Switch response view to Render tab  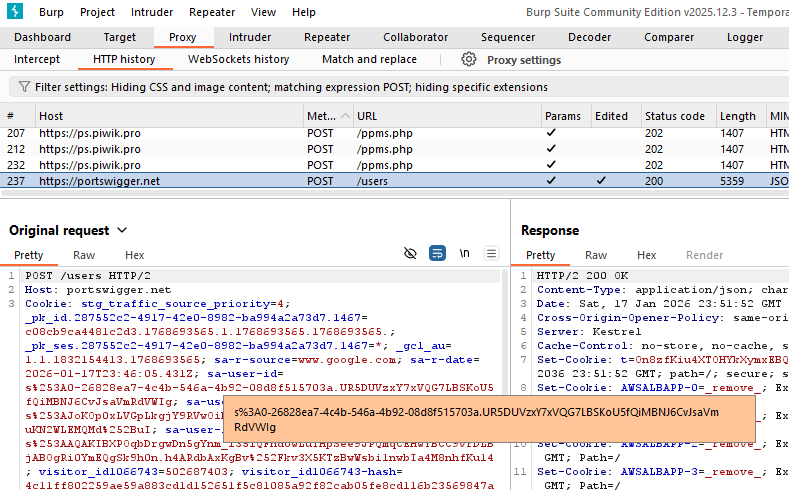704,255
